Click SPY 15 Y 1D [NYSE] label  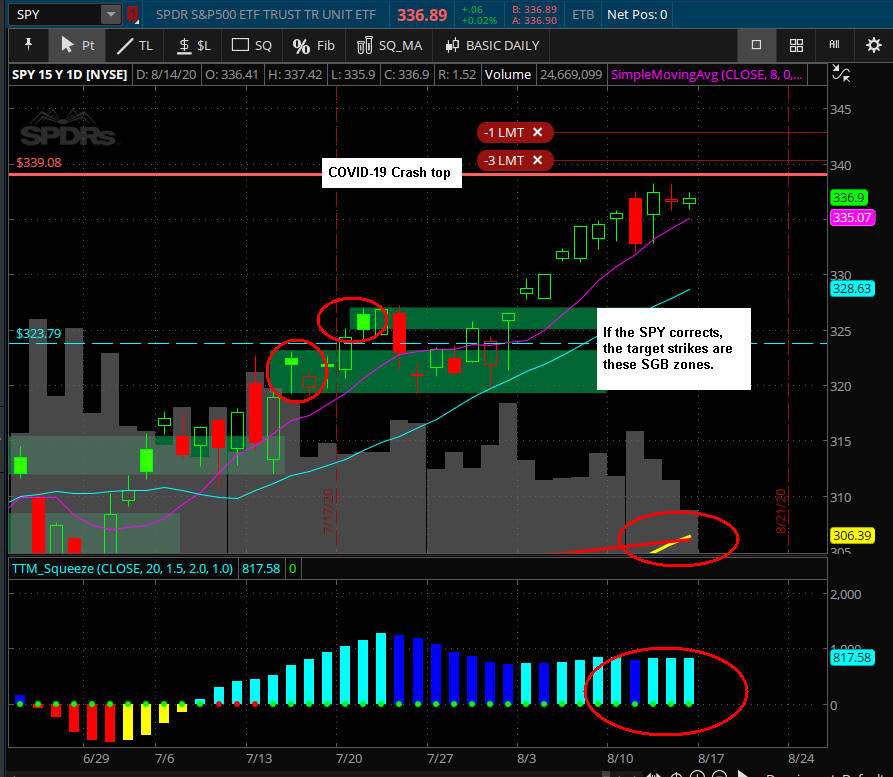(69, 75)
